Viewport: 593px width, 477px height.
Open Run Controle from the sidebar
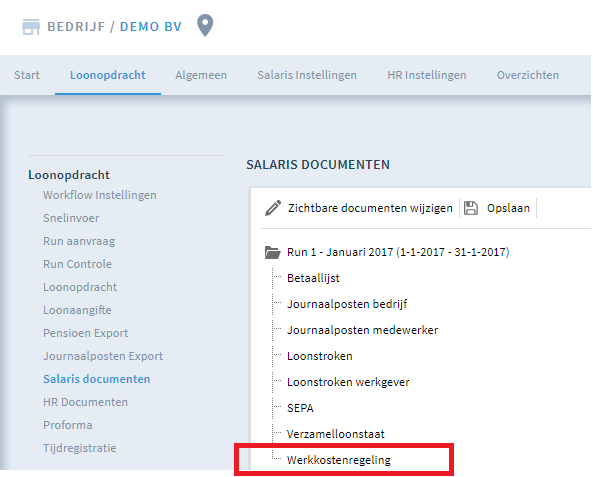78,264
